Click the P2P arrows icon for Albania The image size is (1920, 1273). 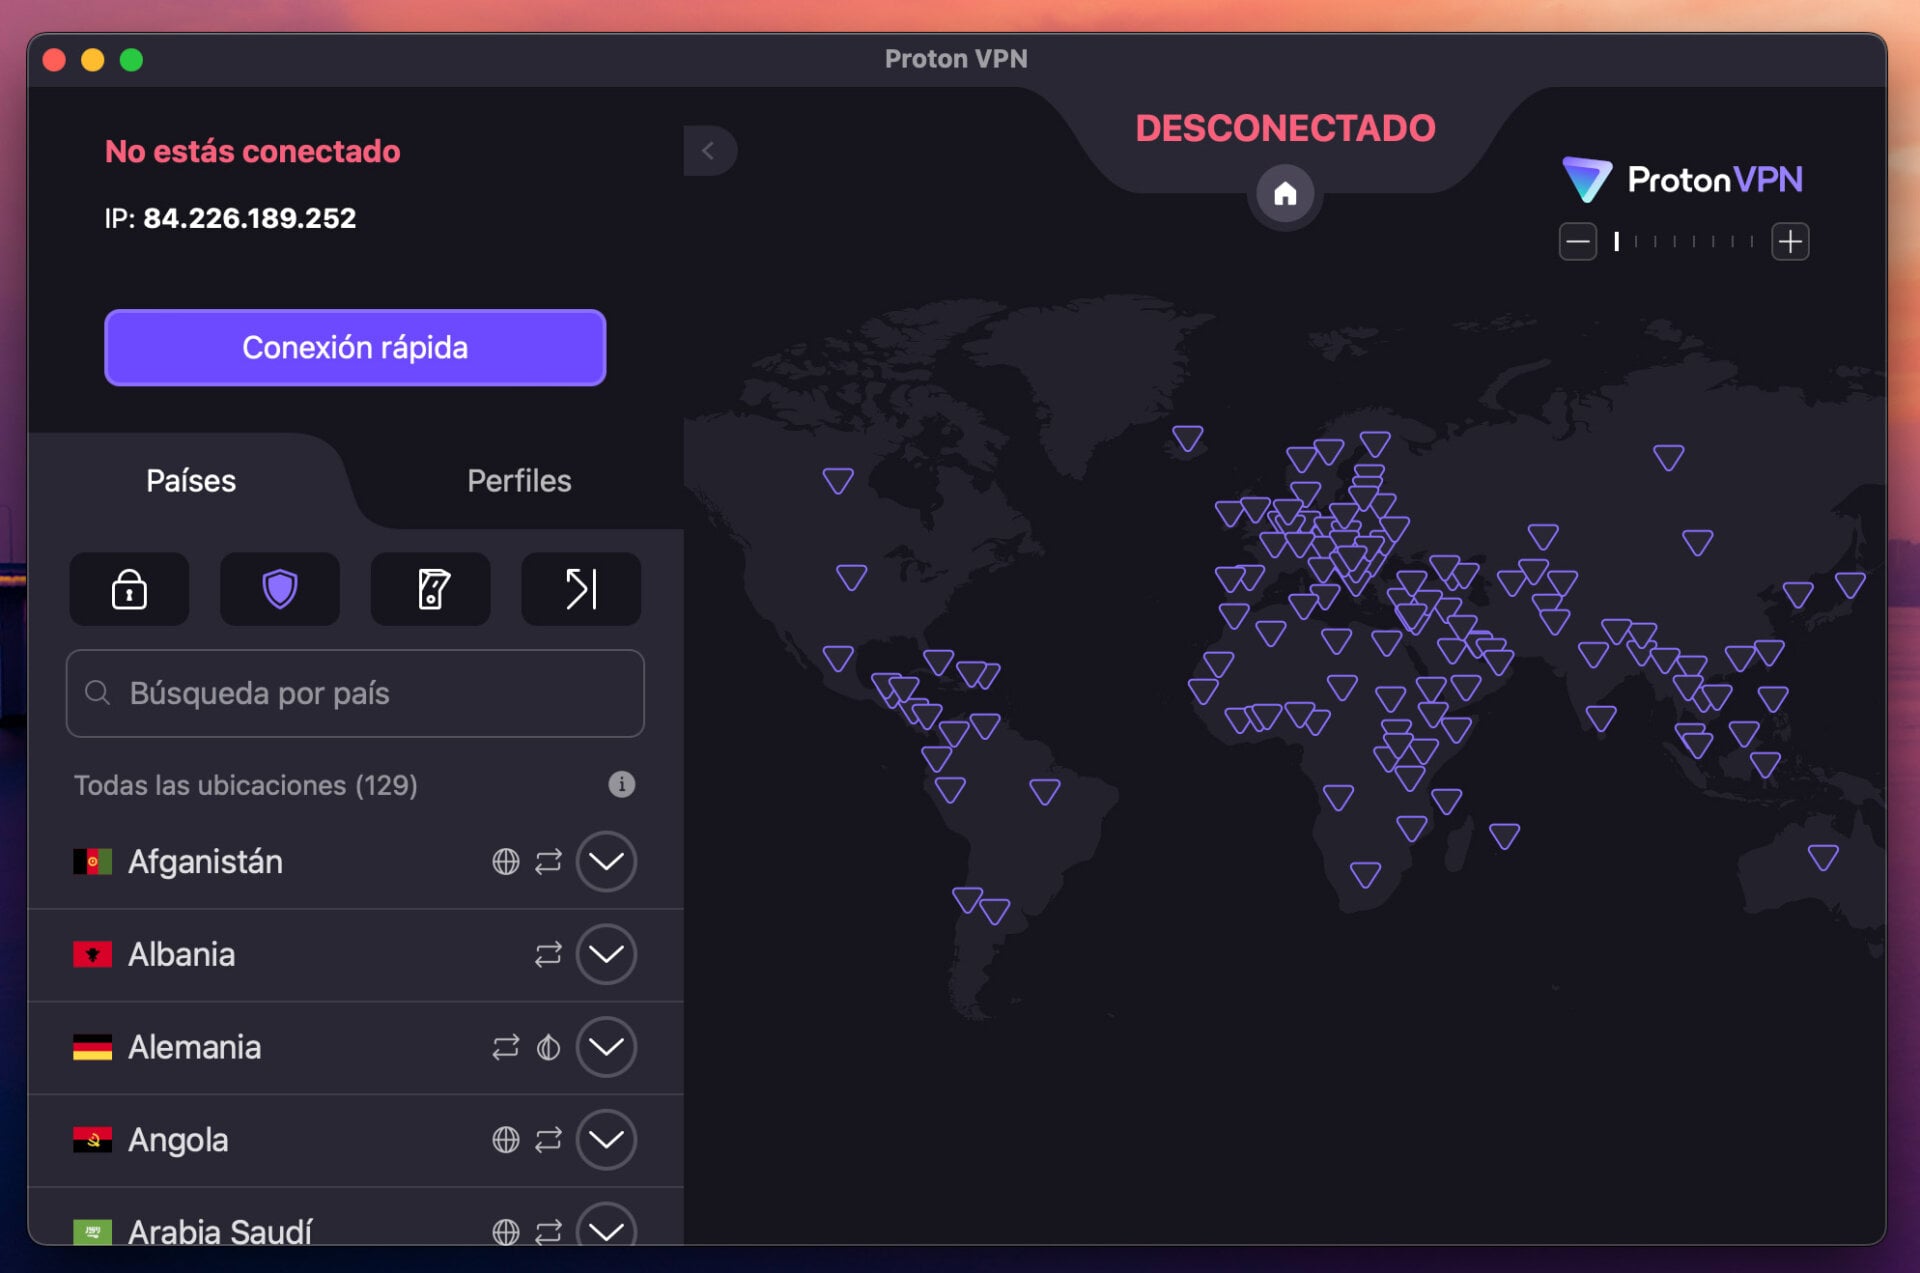pyautogui.click(x=546, y=955)
